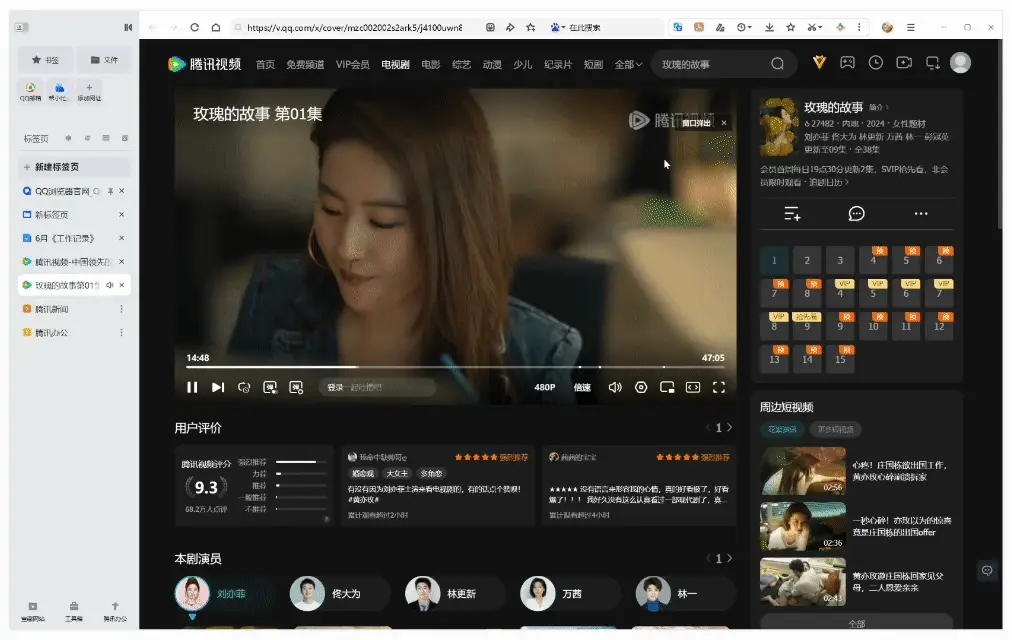Viewport: 1012px width, 640px height.
Task: Select the 花絮资讯 tab in 周边短视频
Action: pyautogui.click(x=782, y=429)
